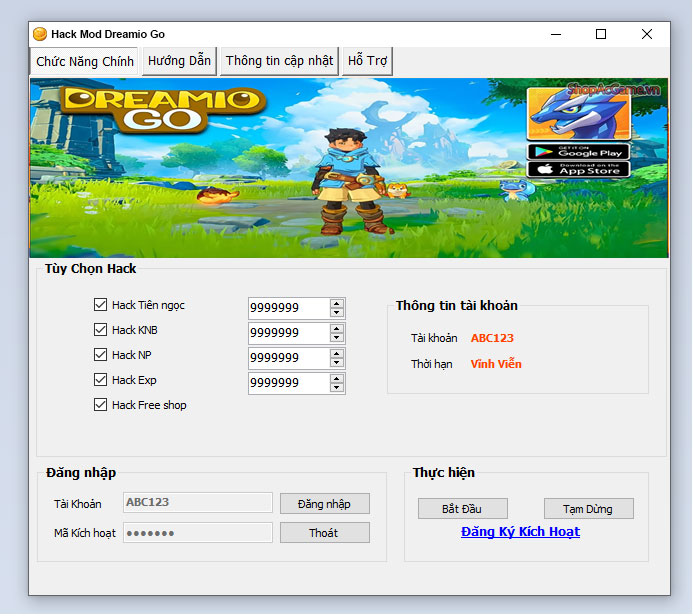Screen dimensions: 693x616
Task: Open the Thông tin cập nhật tab
Action: point(279,61)
